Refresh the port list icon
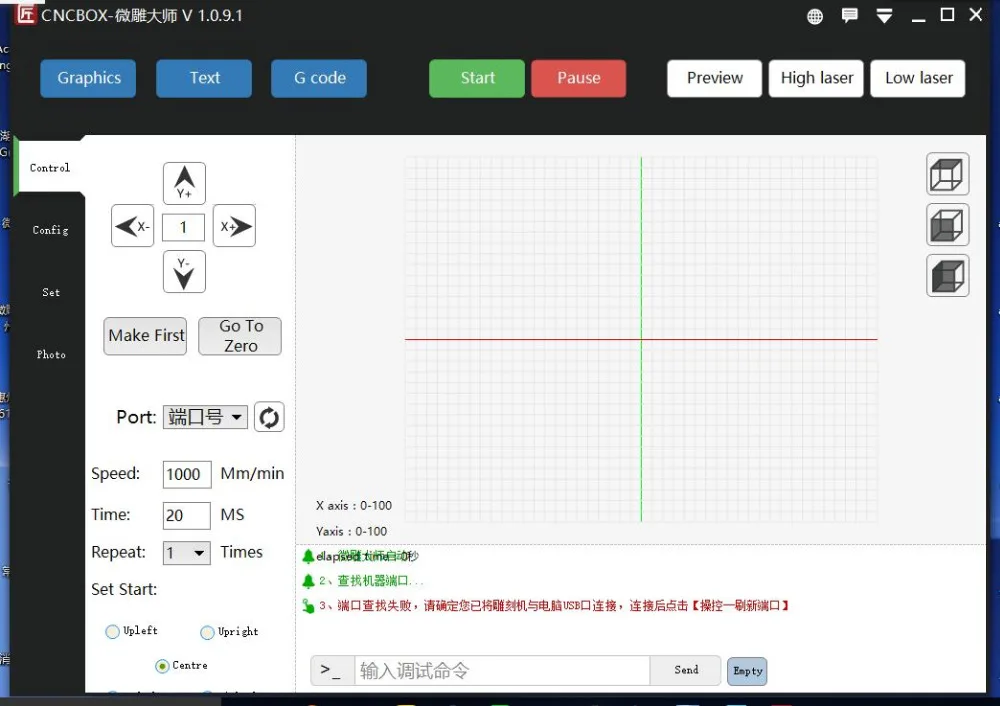The width and height of the screenshot is (1000, 706). [x=269, y=417]
